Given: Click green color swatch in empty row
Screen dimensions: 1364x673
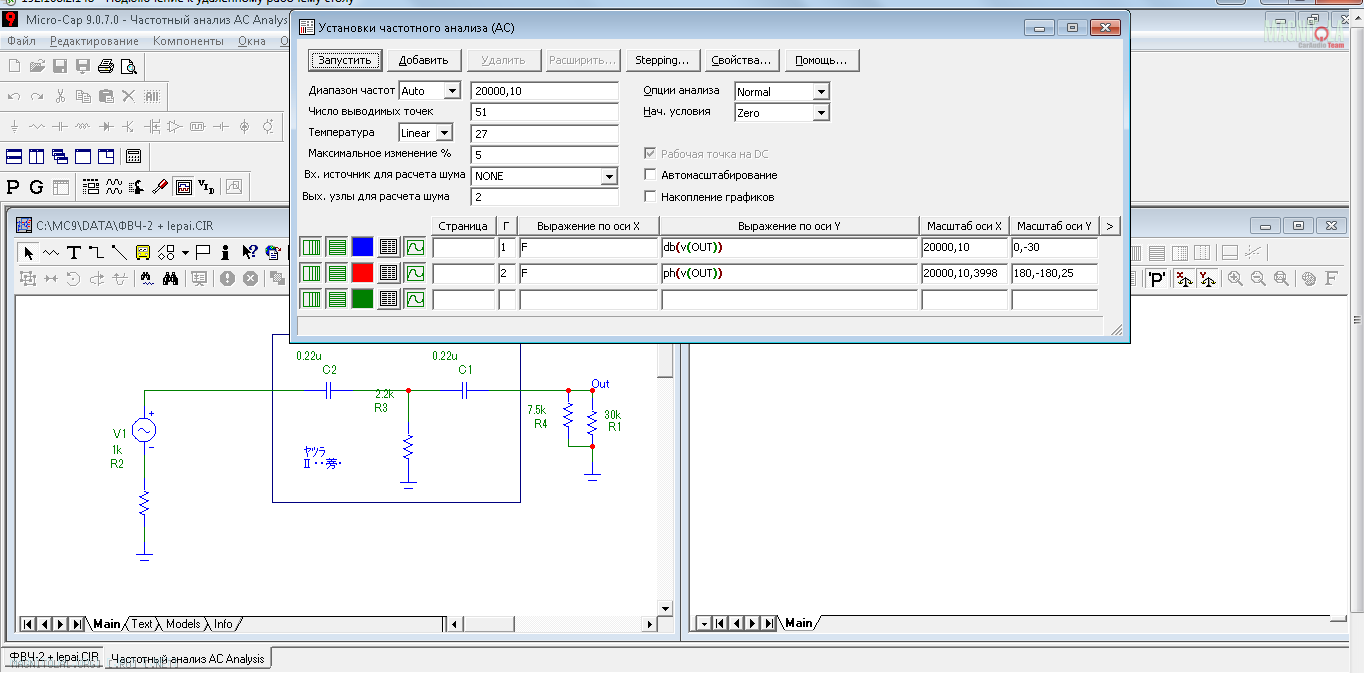Looking at the screenshot, I should (363, 298).
